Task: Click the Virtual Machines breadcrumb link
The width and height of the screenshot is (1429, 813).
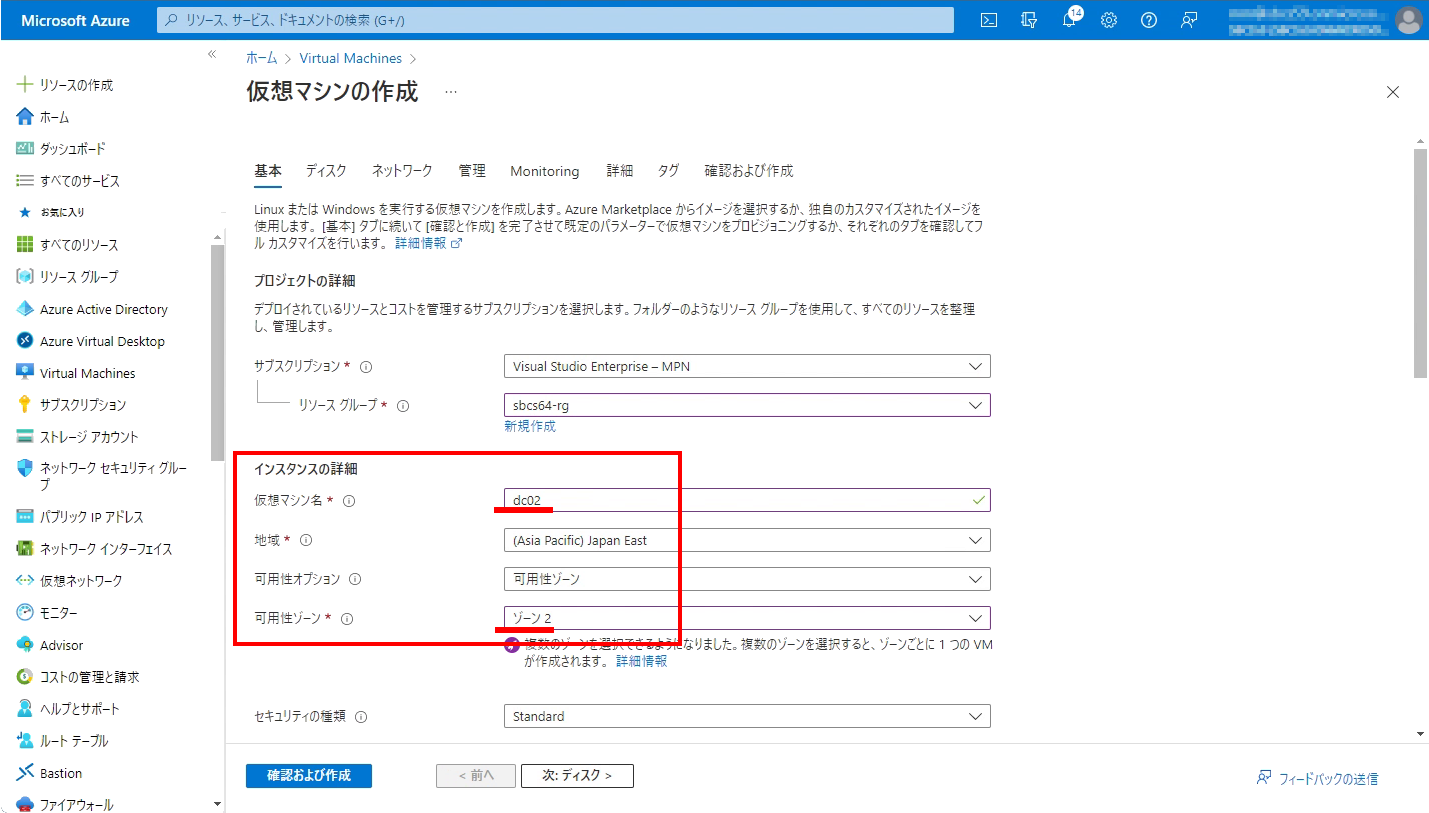Action: point(351,59)
